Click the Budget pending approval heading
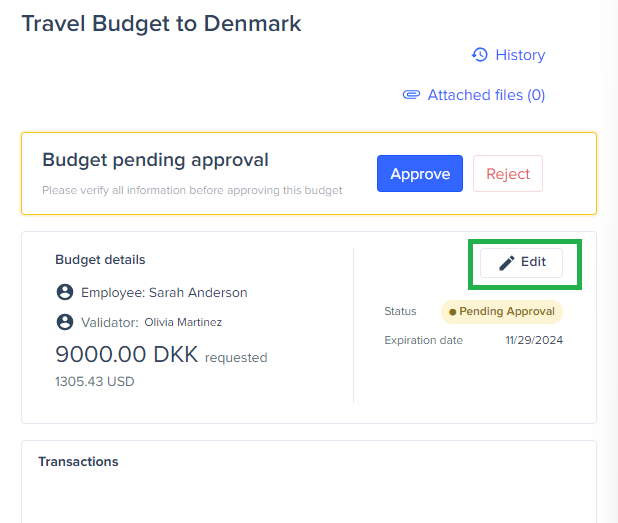Screen dimensions: 618x523 [155, 160]
